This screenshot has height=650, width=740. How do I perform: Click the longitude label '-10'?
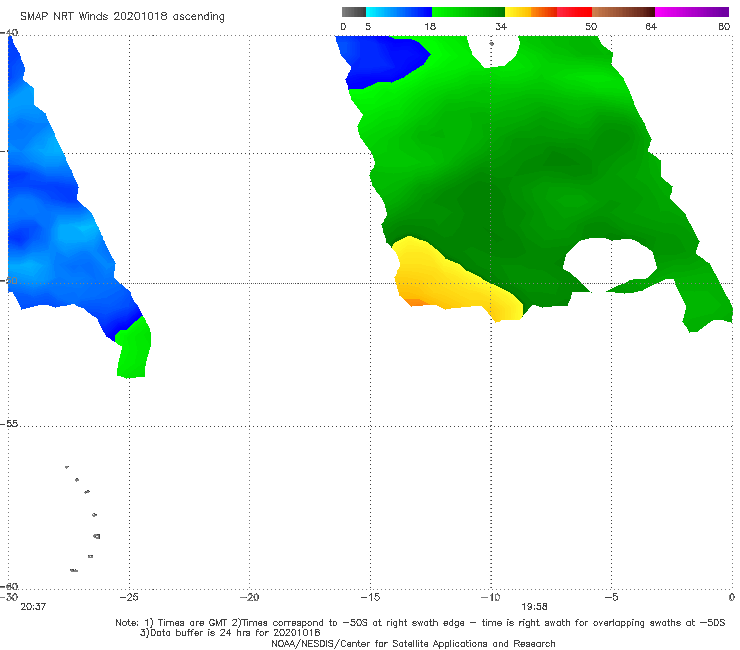490,597
